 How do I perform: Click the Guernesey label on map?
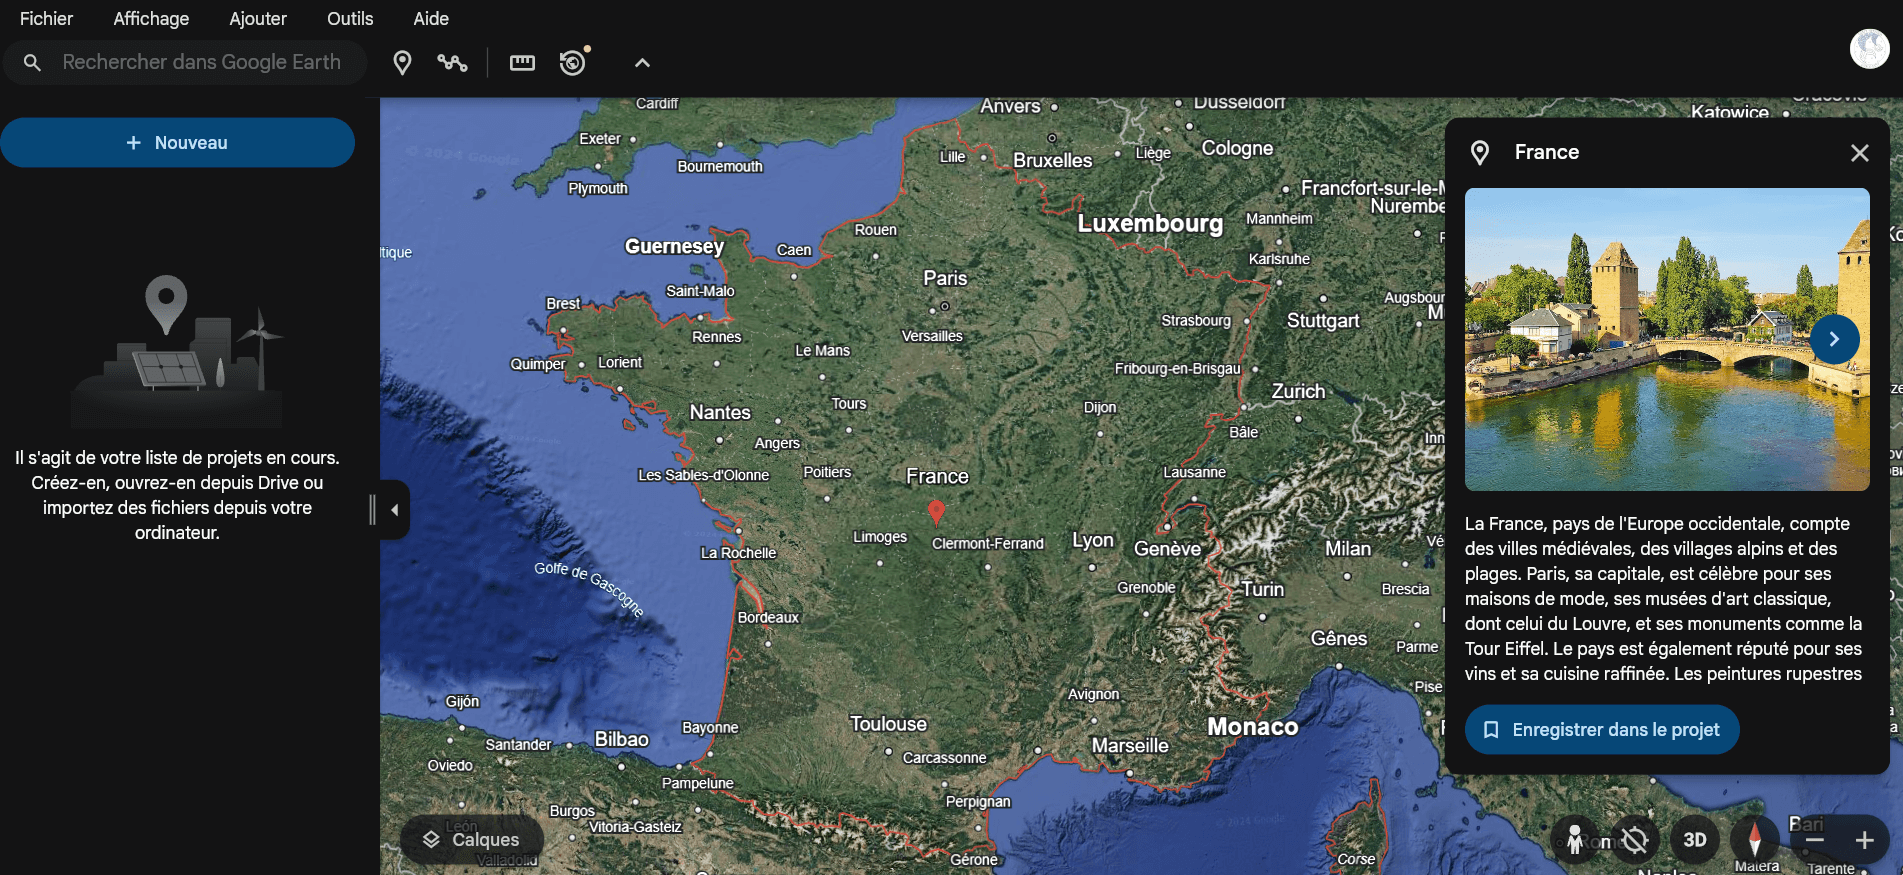674,246
